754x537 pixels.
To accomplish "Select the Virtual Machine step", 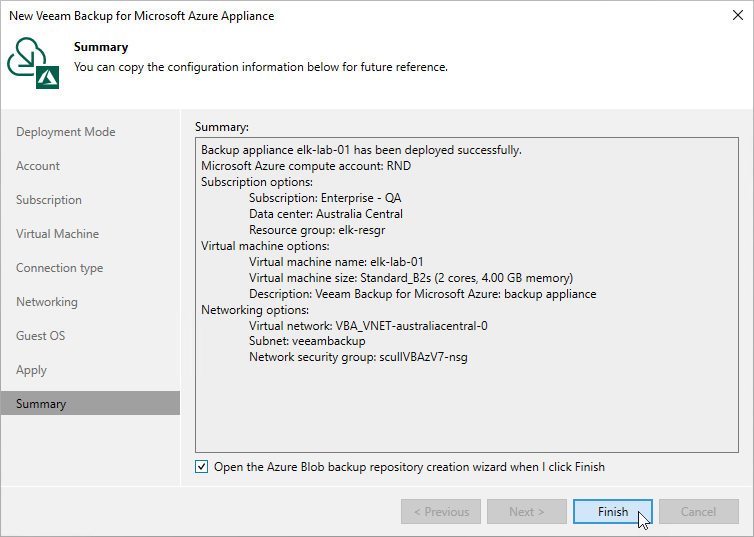I will [57, 234].
